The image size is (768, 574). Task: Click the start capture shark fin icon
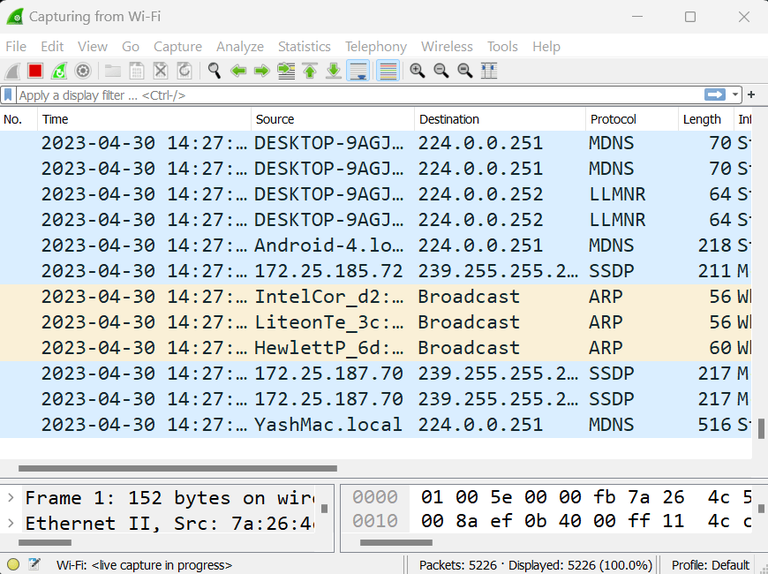point(12,71)
